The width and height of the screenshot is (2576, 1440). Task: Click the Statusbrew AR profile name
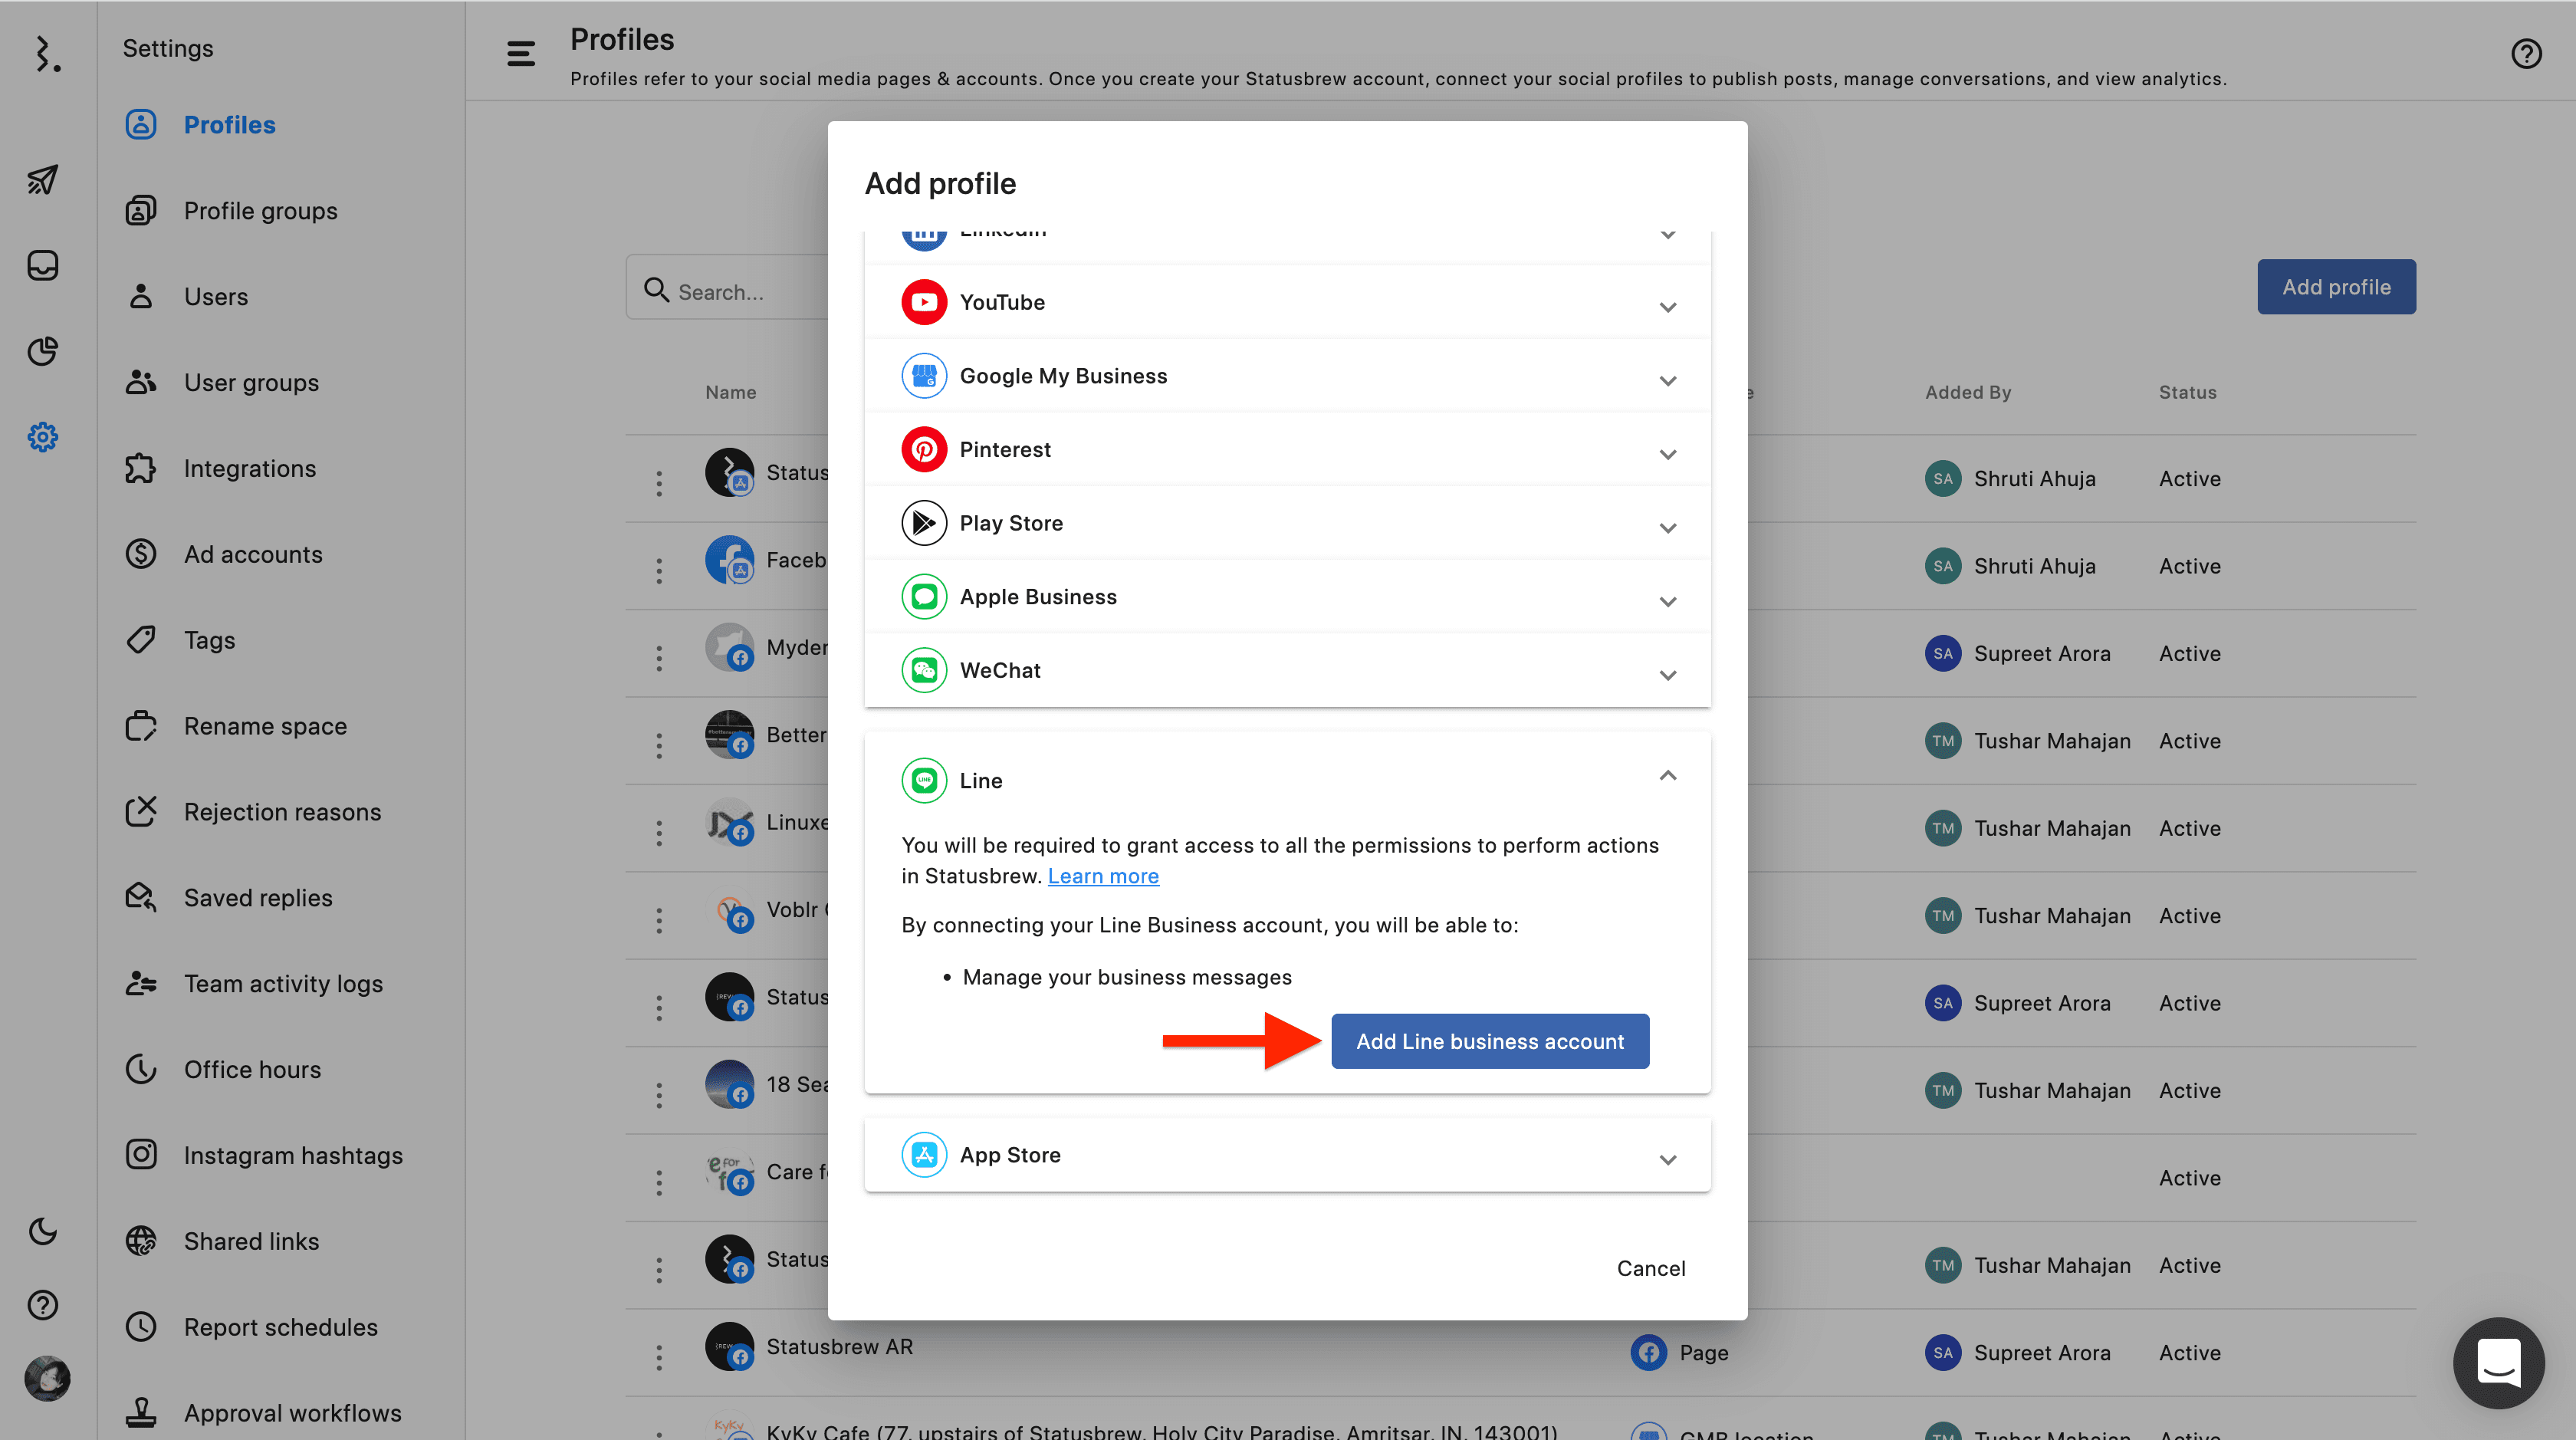(840, 1347)
